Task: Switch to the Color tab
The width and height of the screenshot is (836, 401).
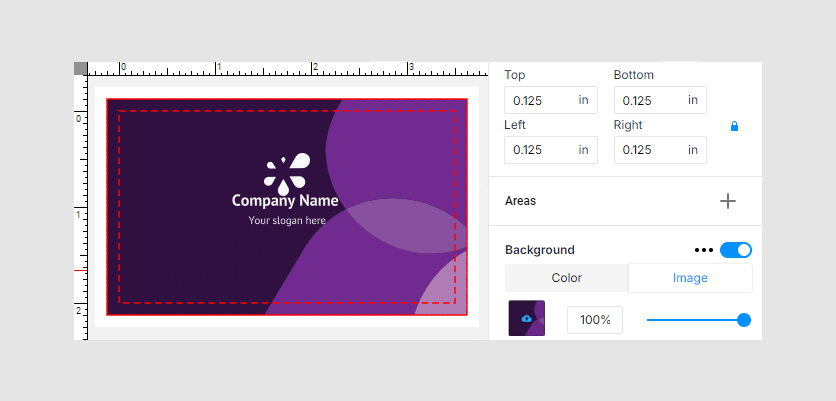Action: tap(566, 278)
